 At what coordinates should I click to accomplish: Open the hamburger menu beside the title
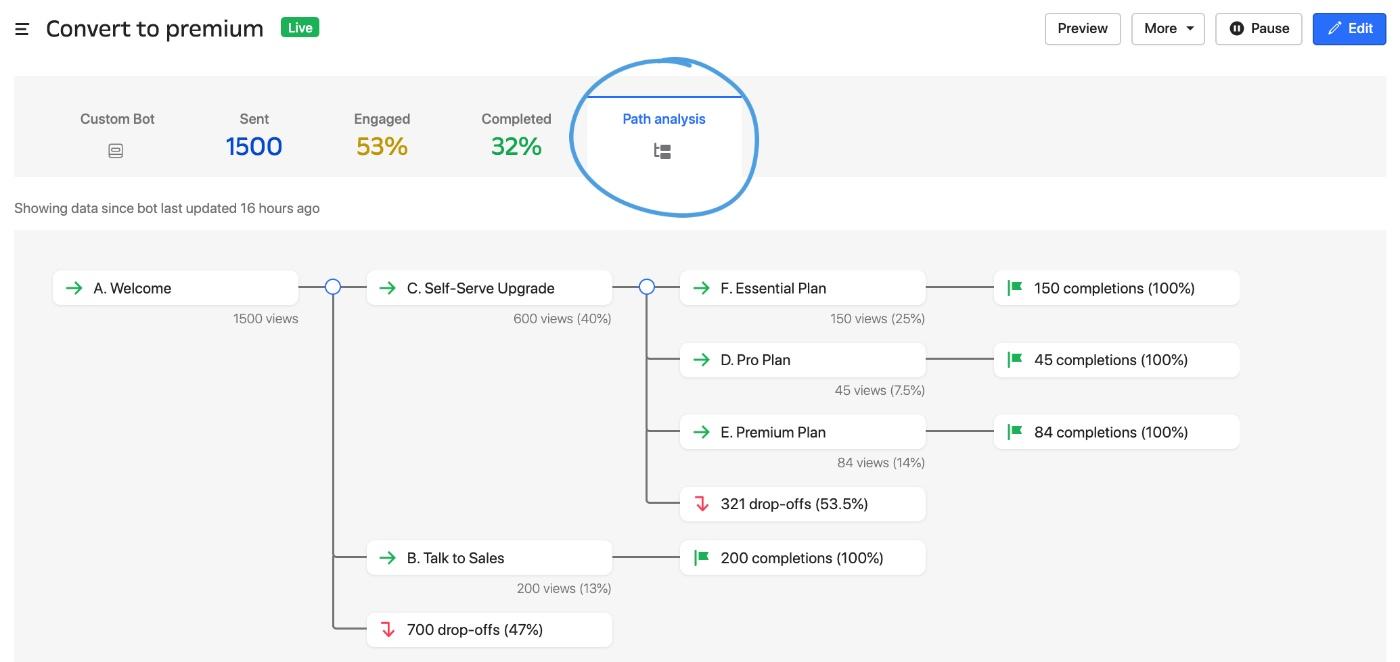point(22,29)
